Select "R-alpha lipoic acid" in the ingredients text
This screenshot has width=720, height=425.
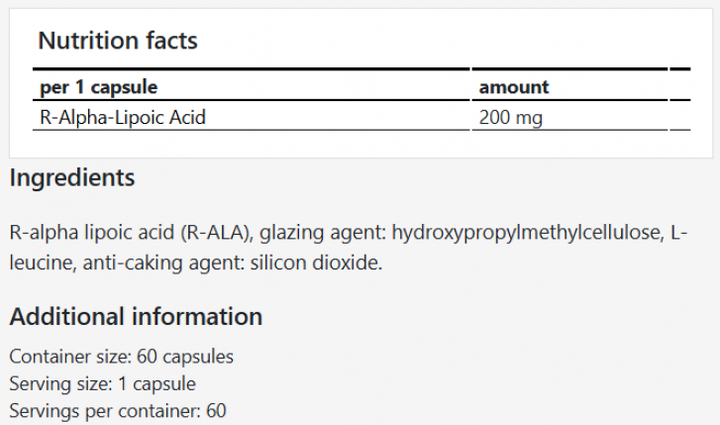[x=92, y=234]
